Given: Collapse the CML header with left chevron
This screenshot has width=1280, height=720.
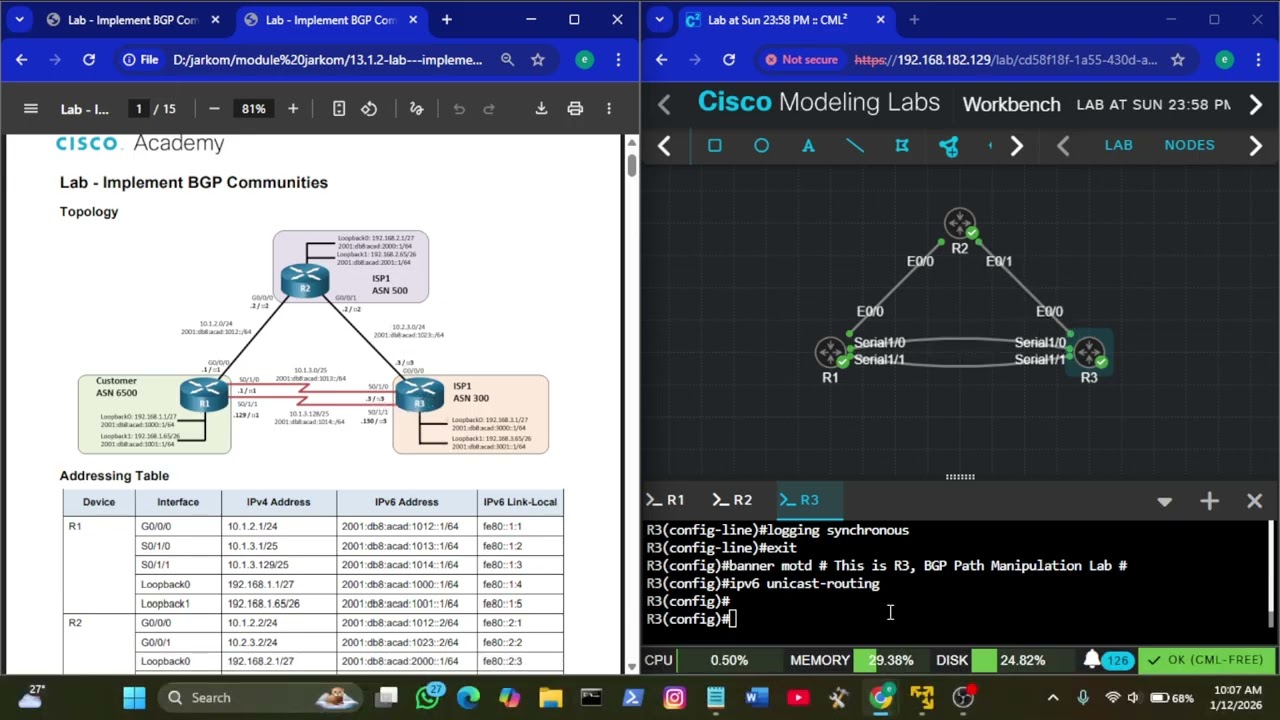Looking at the screenshot, I should point(664,104).
